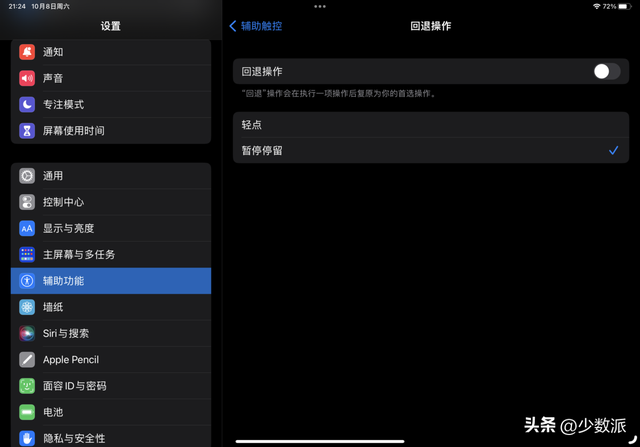This screenshot has width=640, height=447.
Task: Select the checked 暂停停留 option
Action: (x=431, y=151)
